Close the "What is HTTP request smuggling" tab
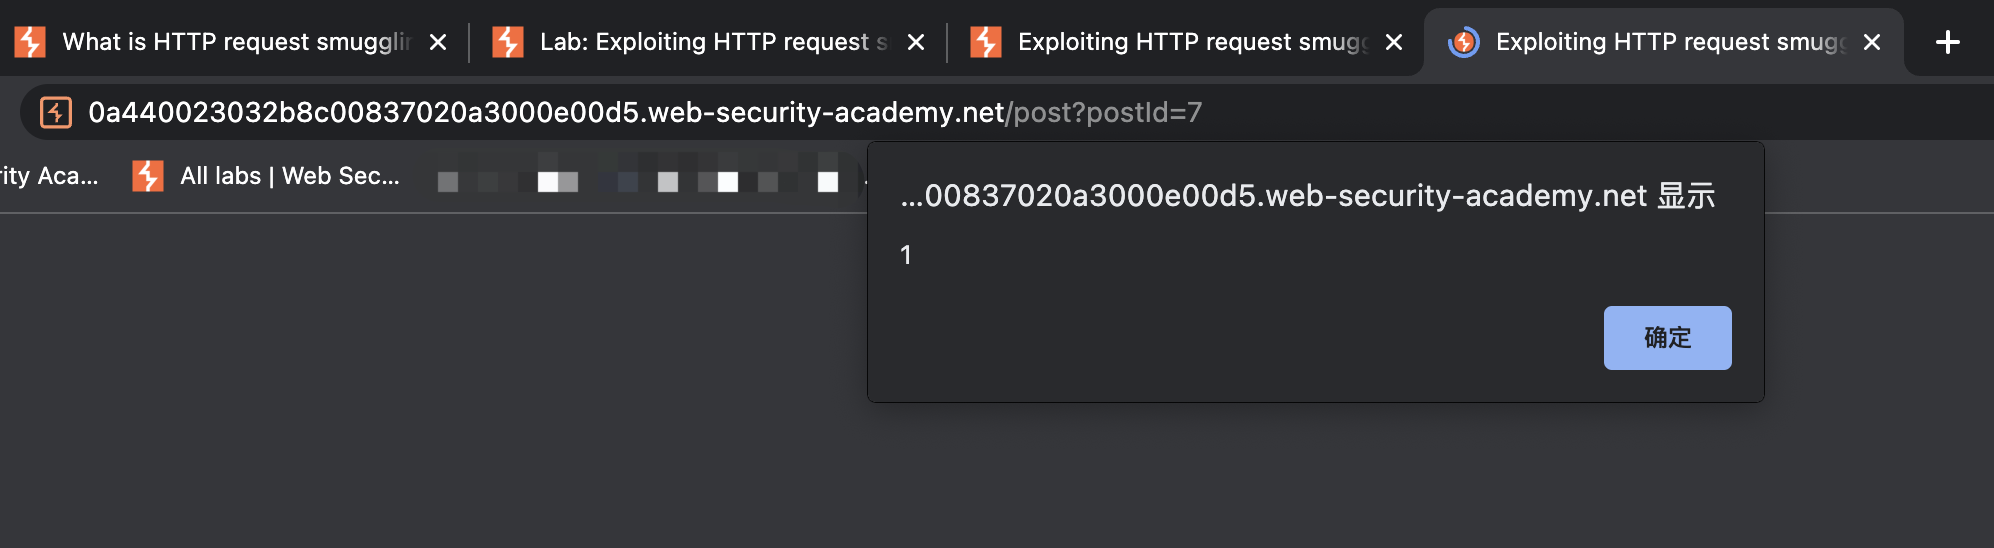Image resolution: width=1994 pixels, height=548 pixels. coord(438,42)
